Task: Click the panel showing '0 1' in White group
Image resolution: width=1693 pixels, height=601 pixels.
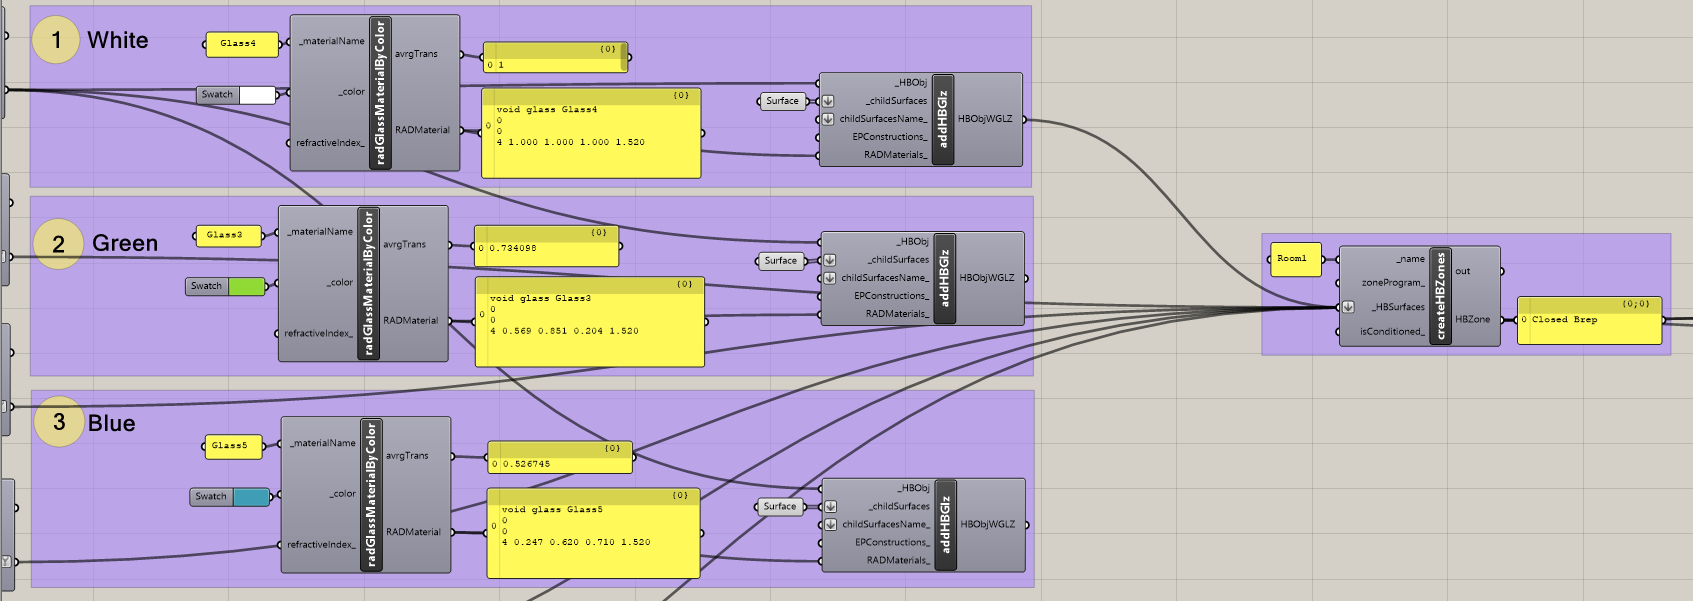Action: pyautogui.click(x=556, y=57)
